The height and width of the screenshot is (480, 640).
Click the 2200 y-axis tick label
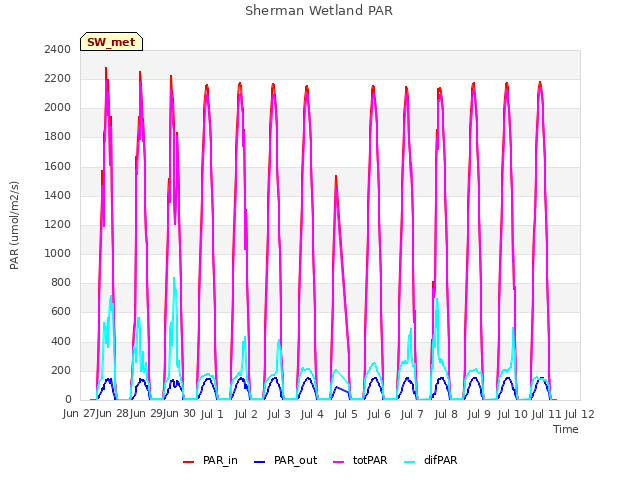click(58, 78)
